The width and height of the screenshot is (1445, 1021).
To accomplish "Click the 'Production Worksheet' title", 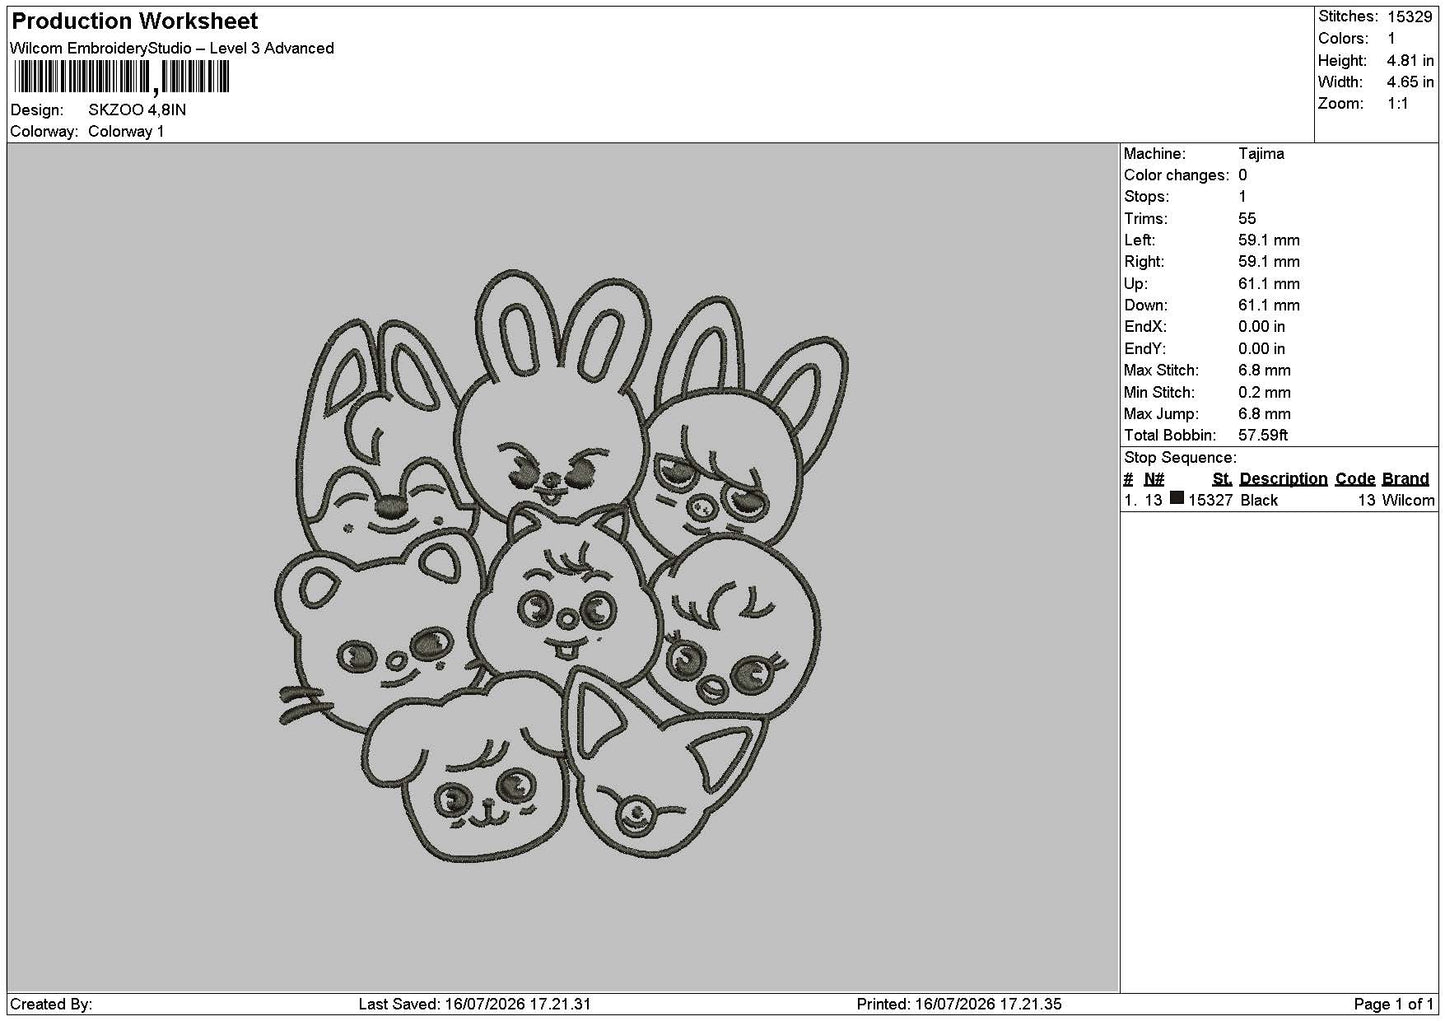I will (134, 21).
